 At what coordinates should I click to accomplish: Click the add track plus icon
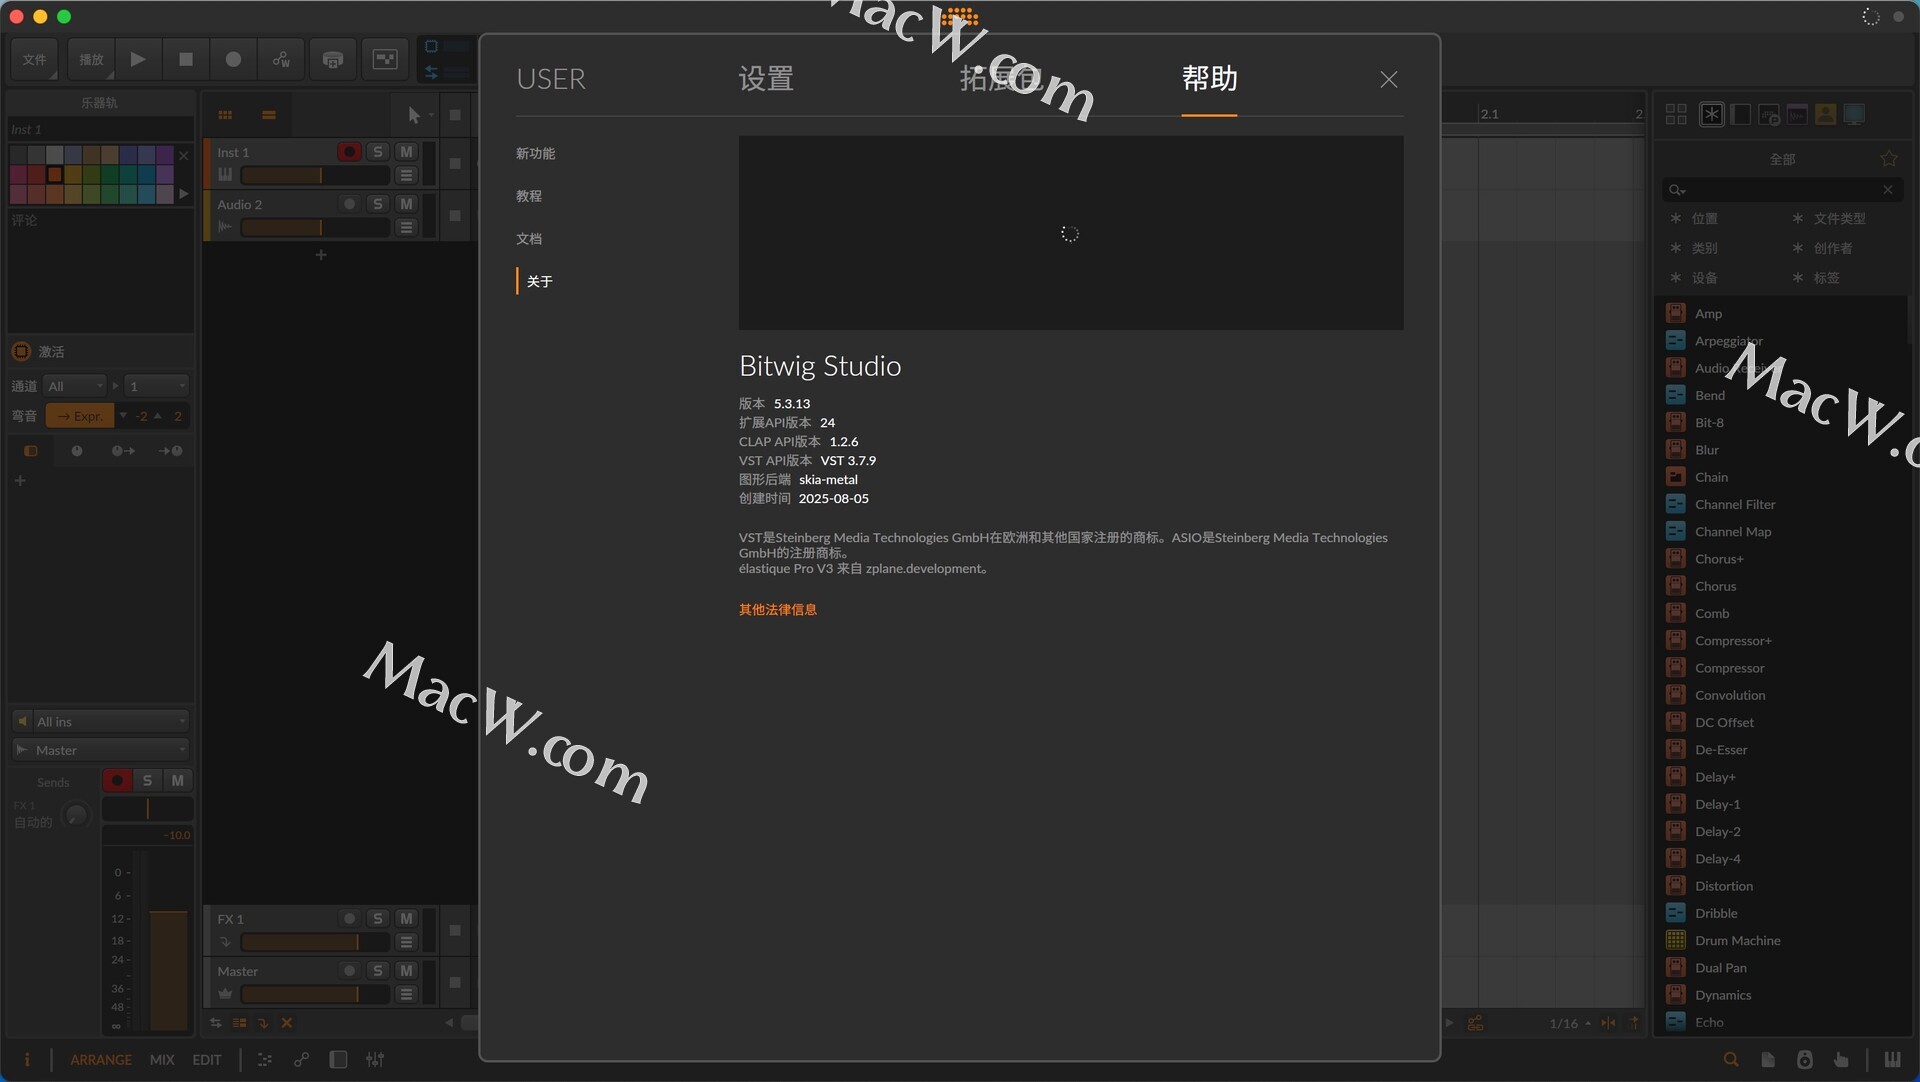[321, 255]
